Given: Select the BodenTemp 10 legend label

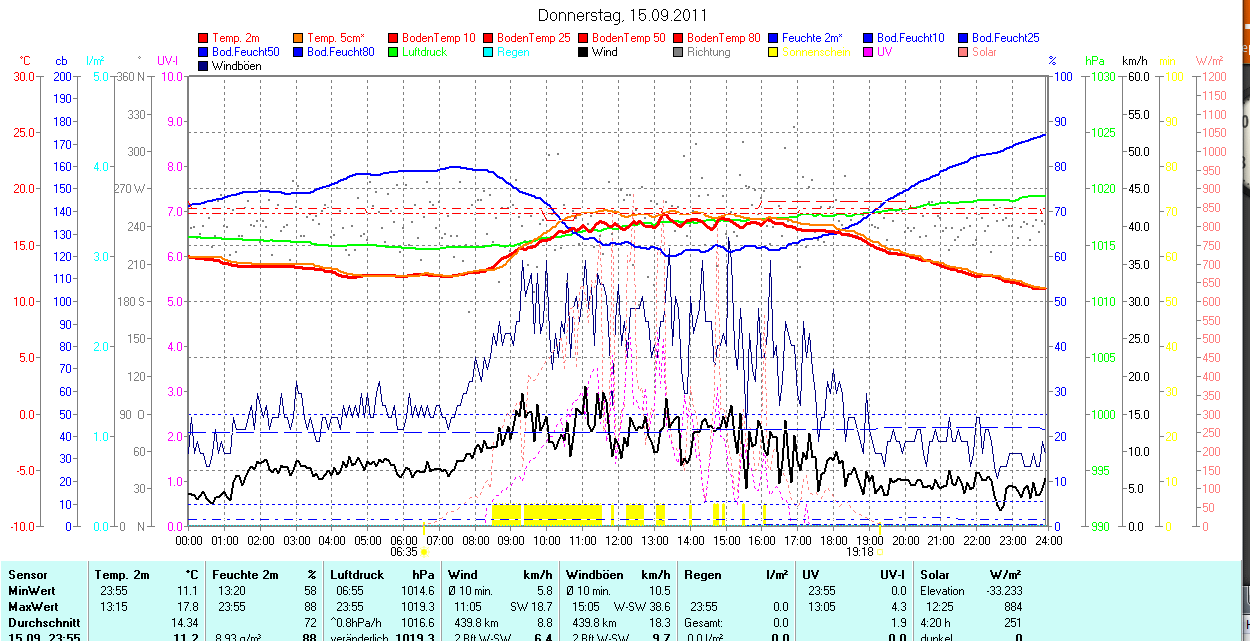Looking at the screenshot, I should coord(438,38).
